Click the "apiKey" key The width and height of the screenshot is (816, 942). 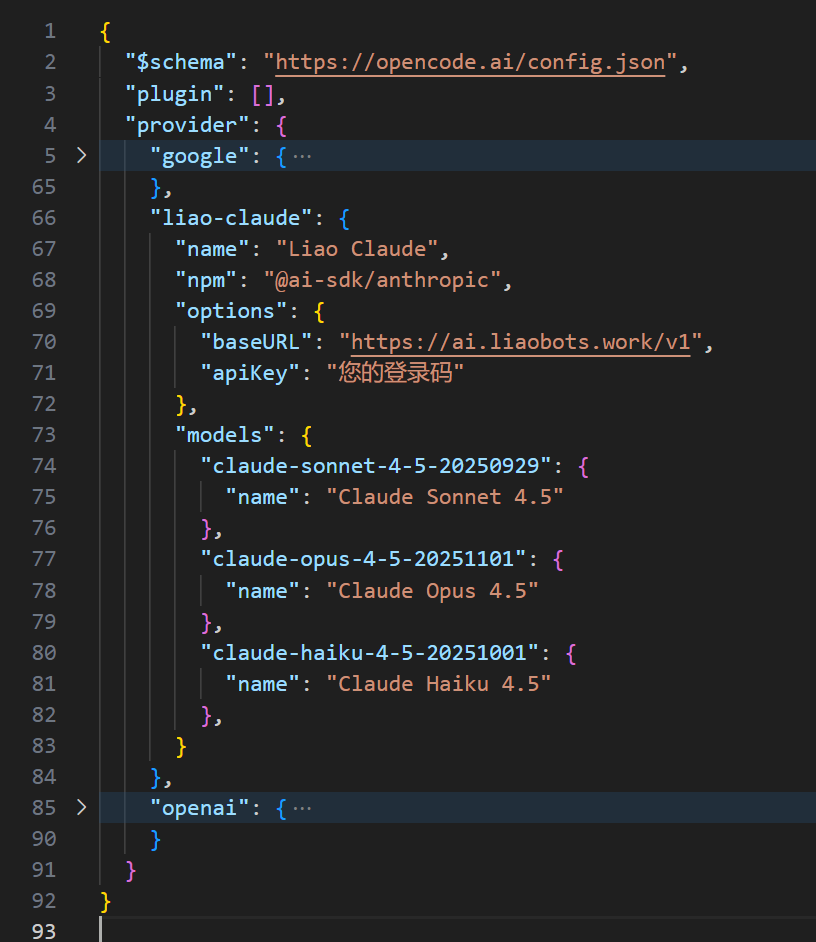tap(250, 373)
